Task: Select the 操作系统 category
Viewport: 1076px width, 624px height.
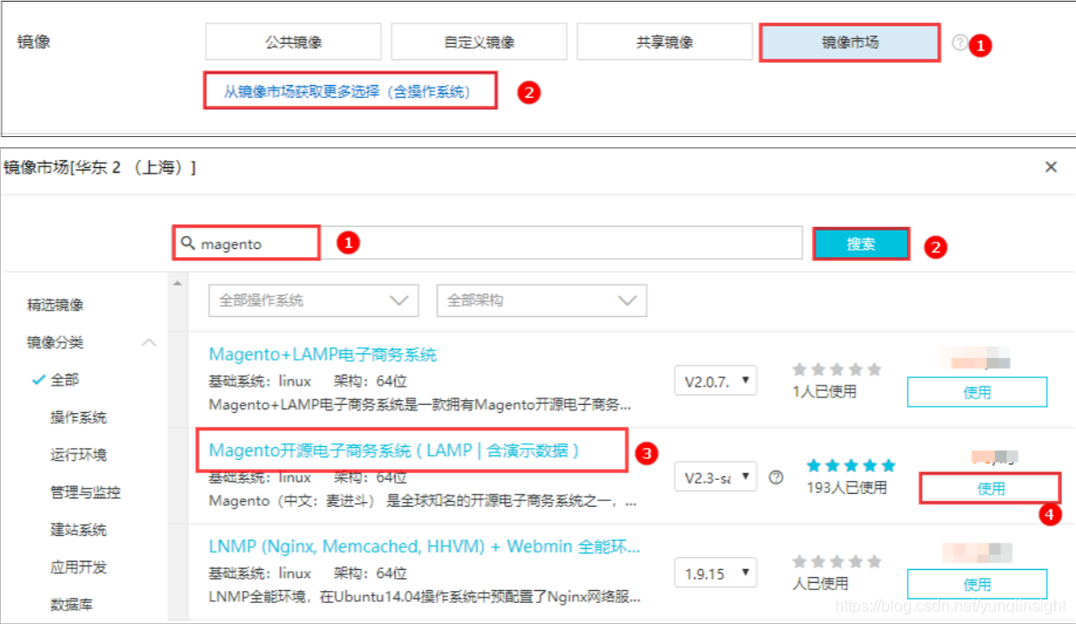Action: coord(78,417)
